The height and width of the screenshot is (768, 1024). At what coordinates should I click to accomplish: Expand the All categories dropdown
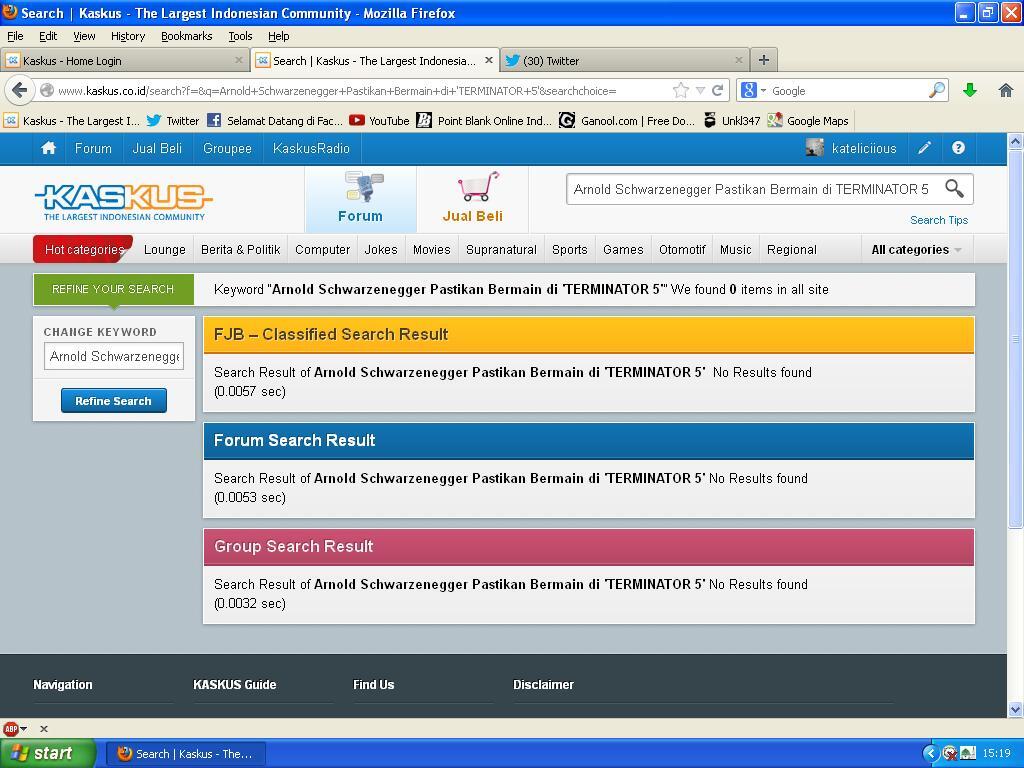[916, 249]
